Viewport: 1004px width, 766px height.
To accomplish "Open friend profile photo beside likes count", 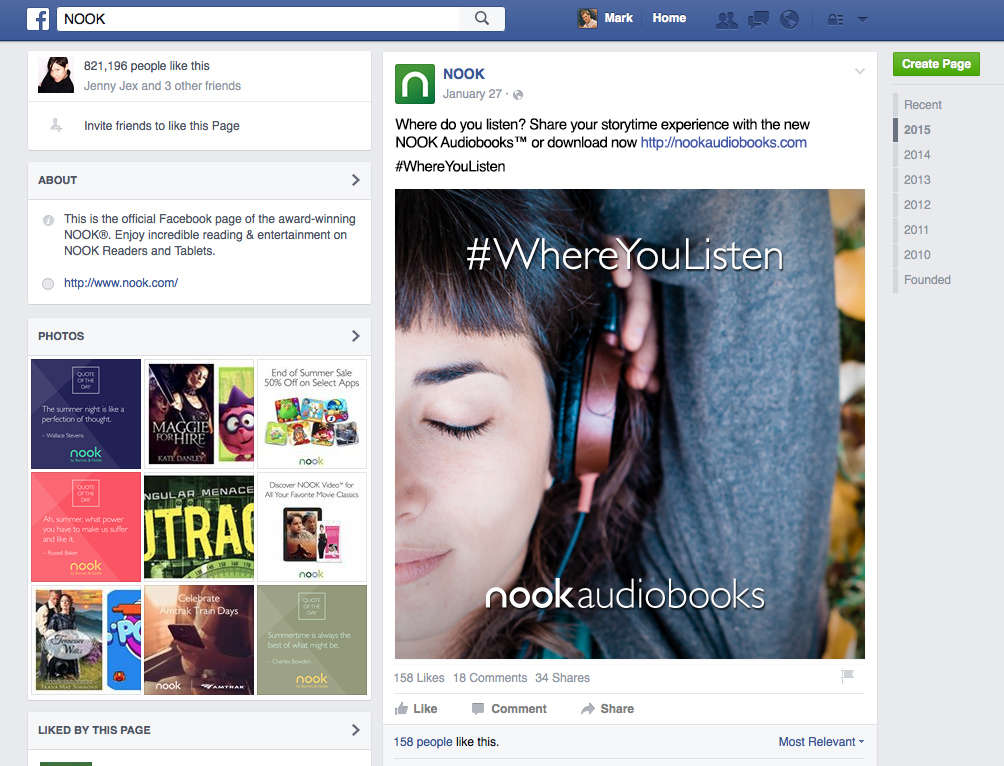I will [x=56, y=75].
